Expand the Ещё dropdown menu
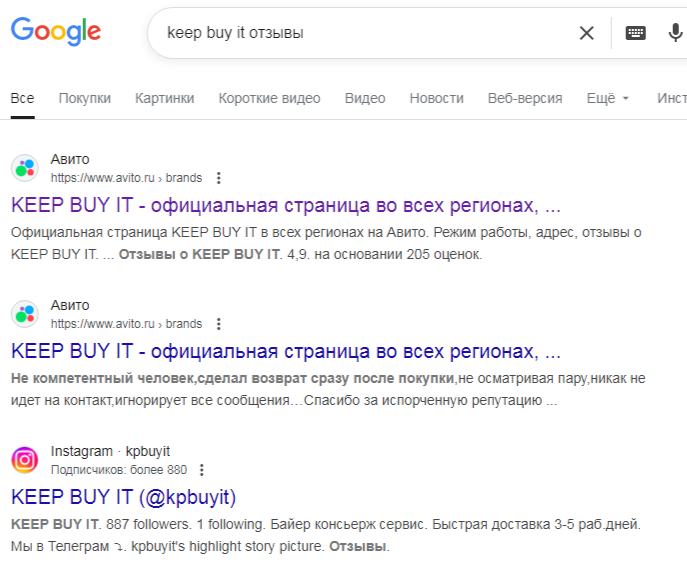Screen dimensions: 687x568 [608, 98]
